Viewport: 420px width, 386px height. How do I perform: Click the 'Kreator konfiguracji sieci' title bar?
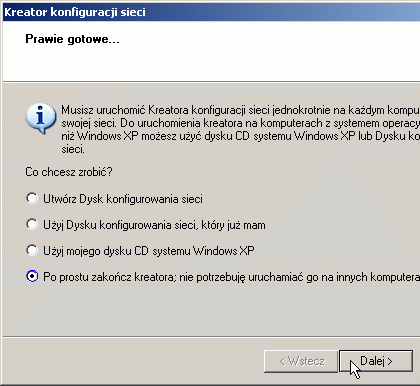(x=211, y=12)
